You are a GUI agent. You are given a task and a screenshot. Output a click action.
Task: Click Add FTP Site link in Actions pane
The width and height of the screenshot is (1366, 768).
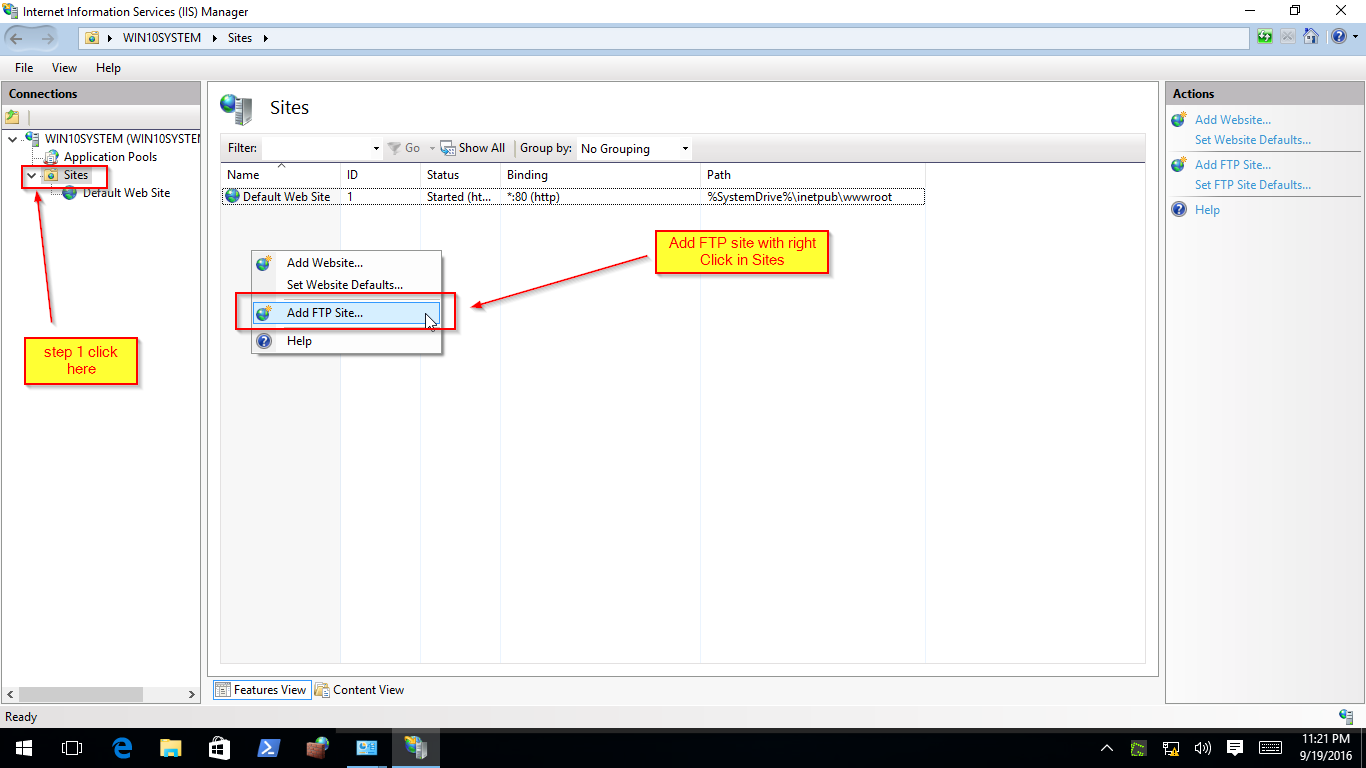[1233, 165]
